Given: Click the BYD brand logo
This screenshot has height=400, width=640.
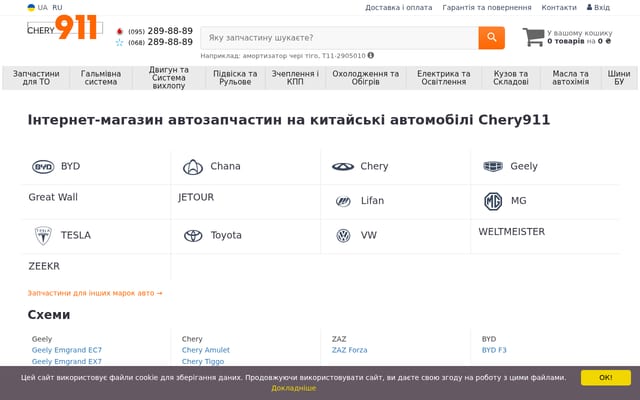Looking at the screenshot, I should coord(43,167).
